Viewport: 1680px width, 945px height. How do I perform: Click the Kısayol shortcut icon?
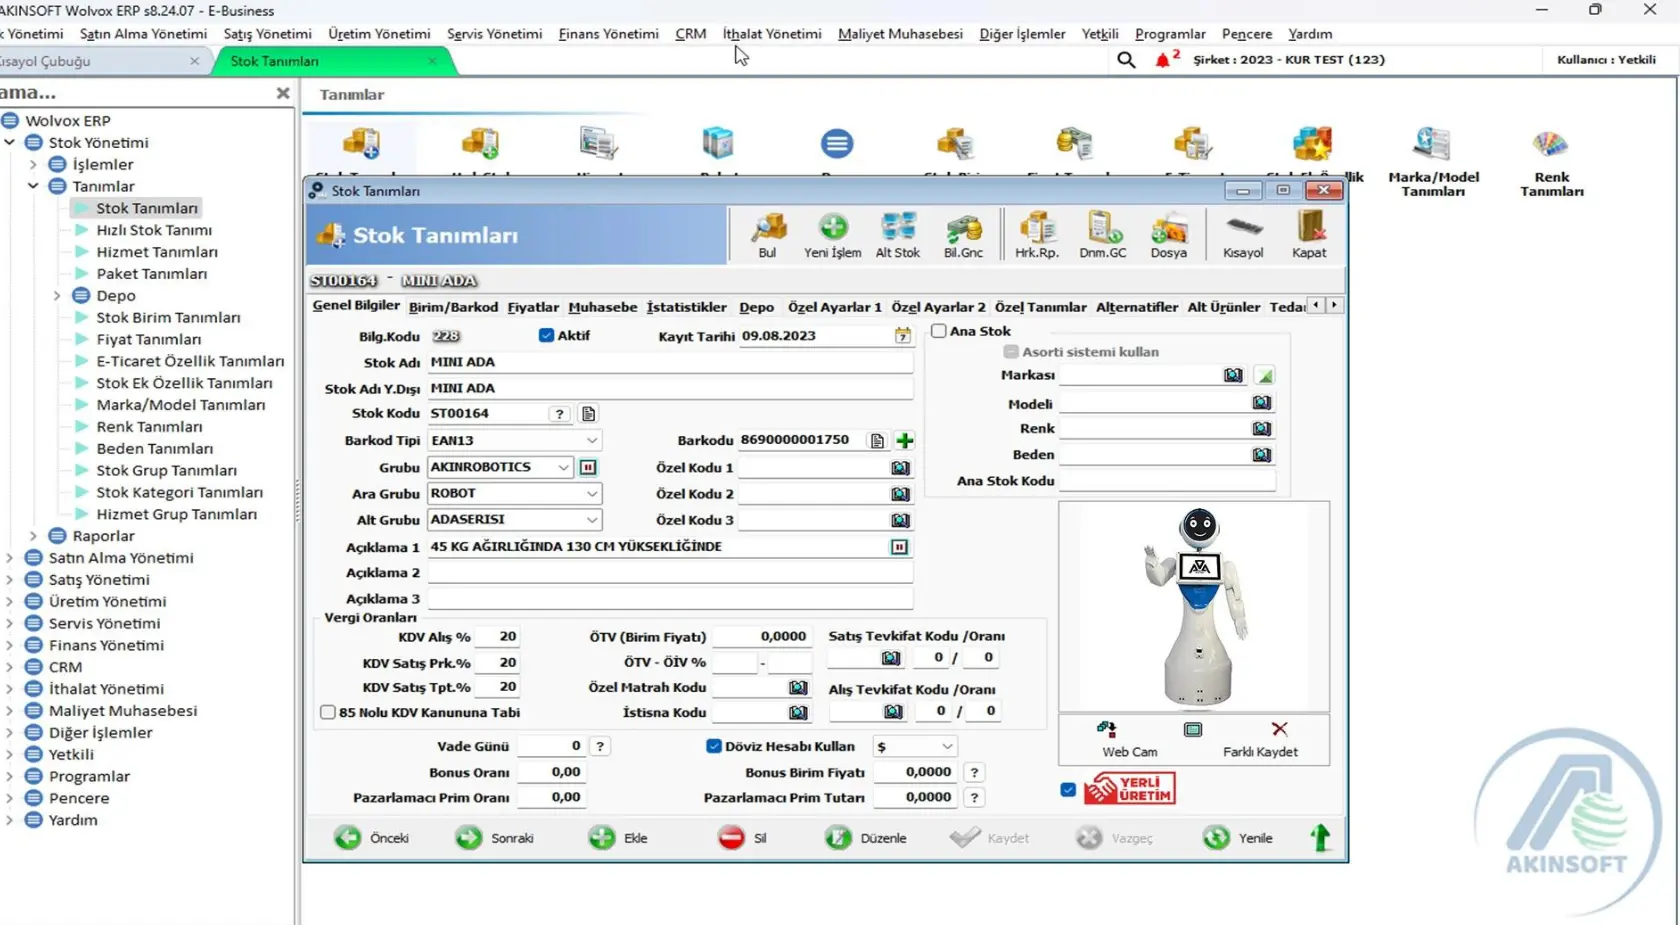tap(1243, 235)
